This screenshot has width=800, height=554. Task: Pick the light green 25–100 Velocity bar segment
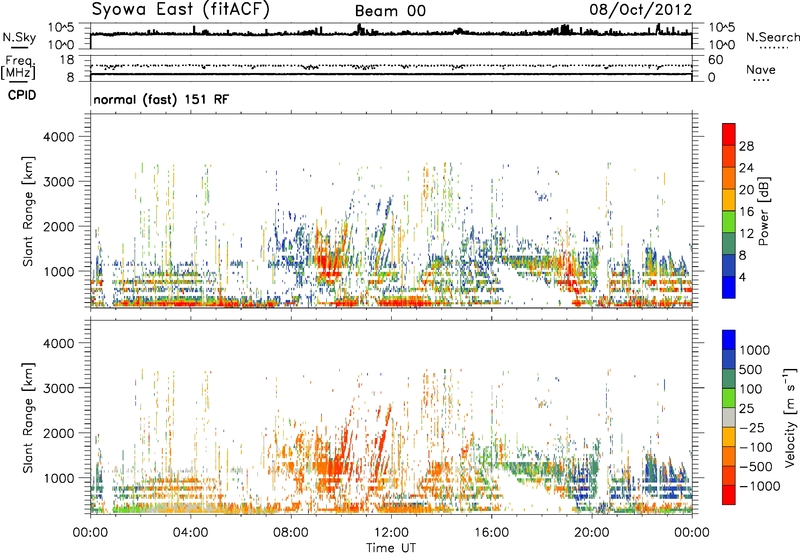[729, 398]
